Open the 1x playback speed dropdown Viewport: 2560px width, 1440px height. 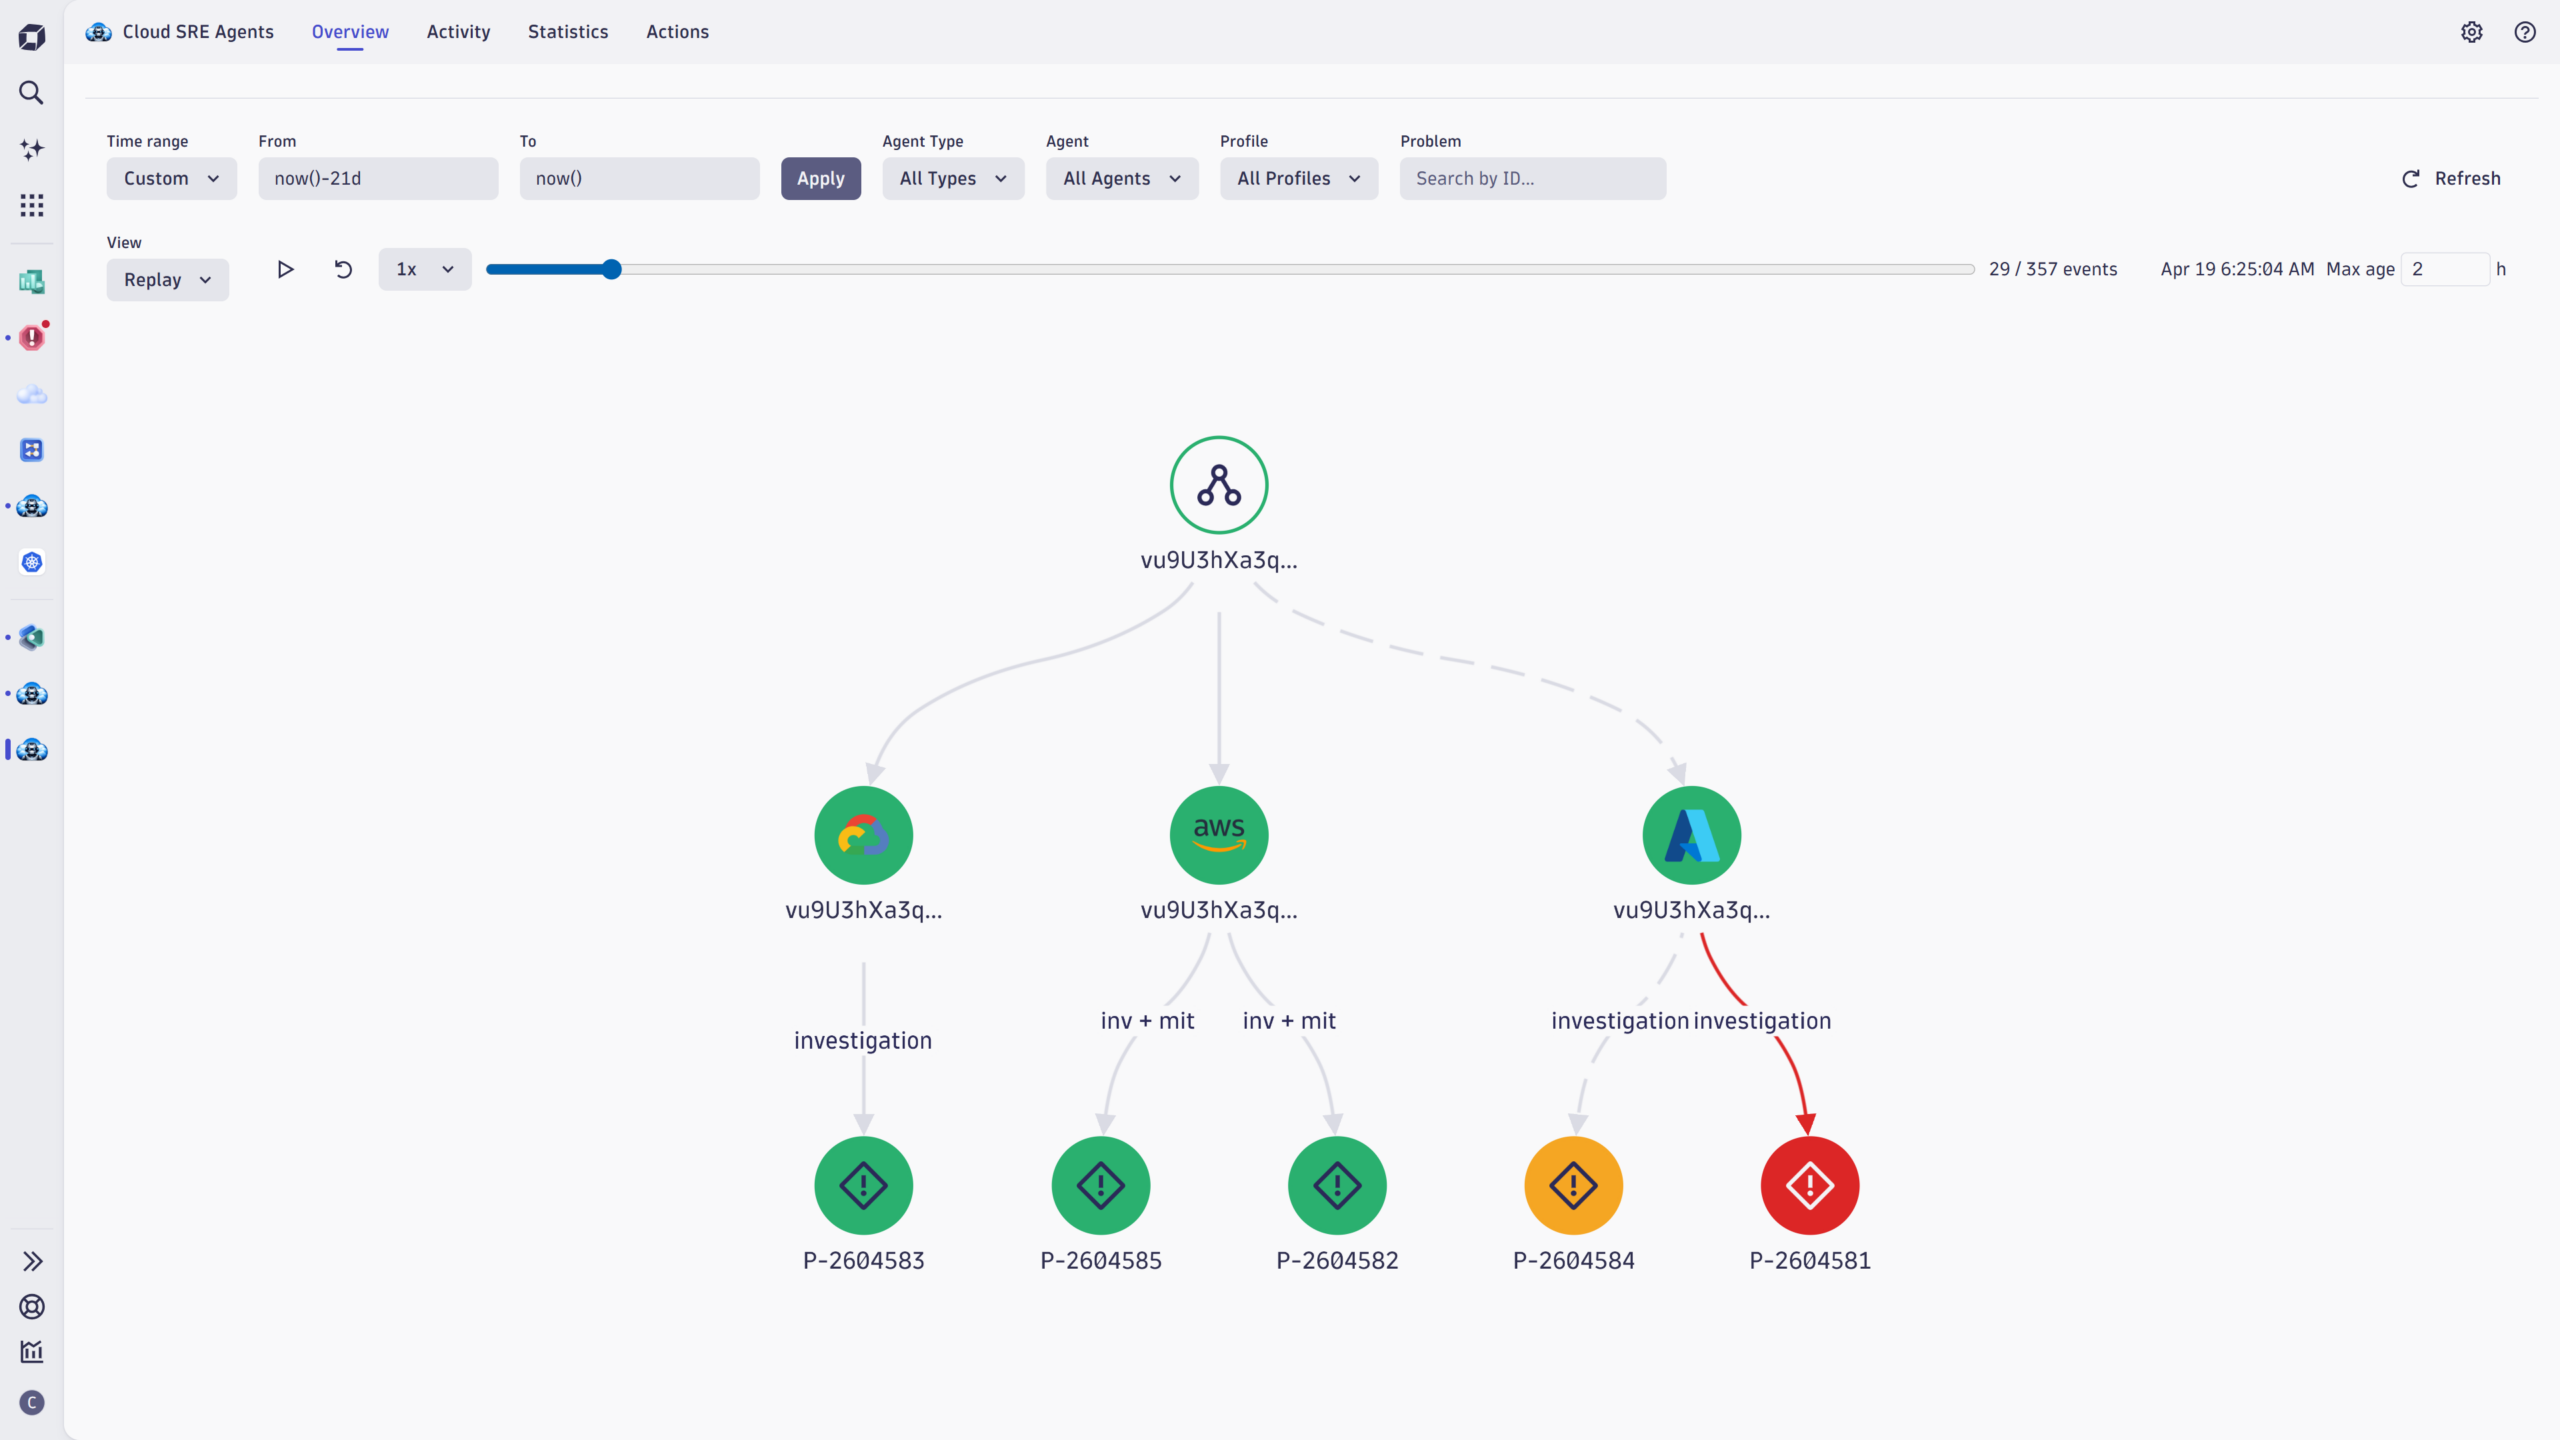[x=425, y=269]
